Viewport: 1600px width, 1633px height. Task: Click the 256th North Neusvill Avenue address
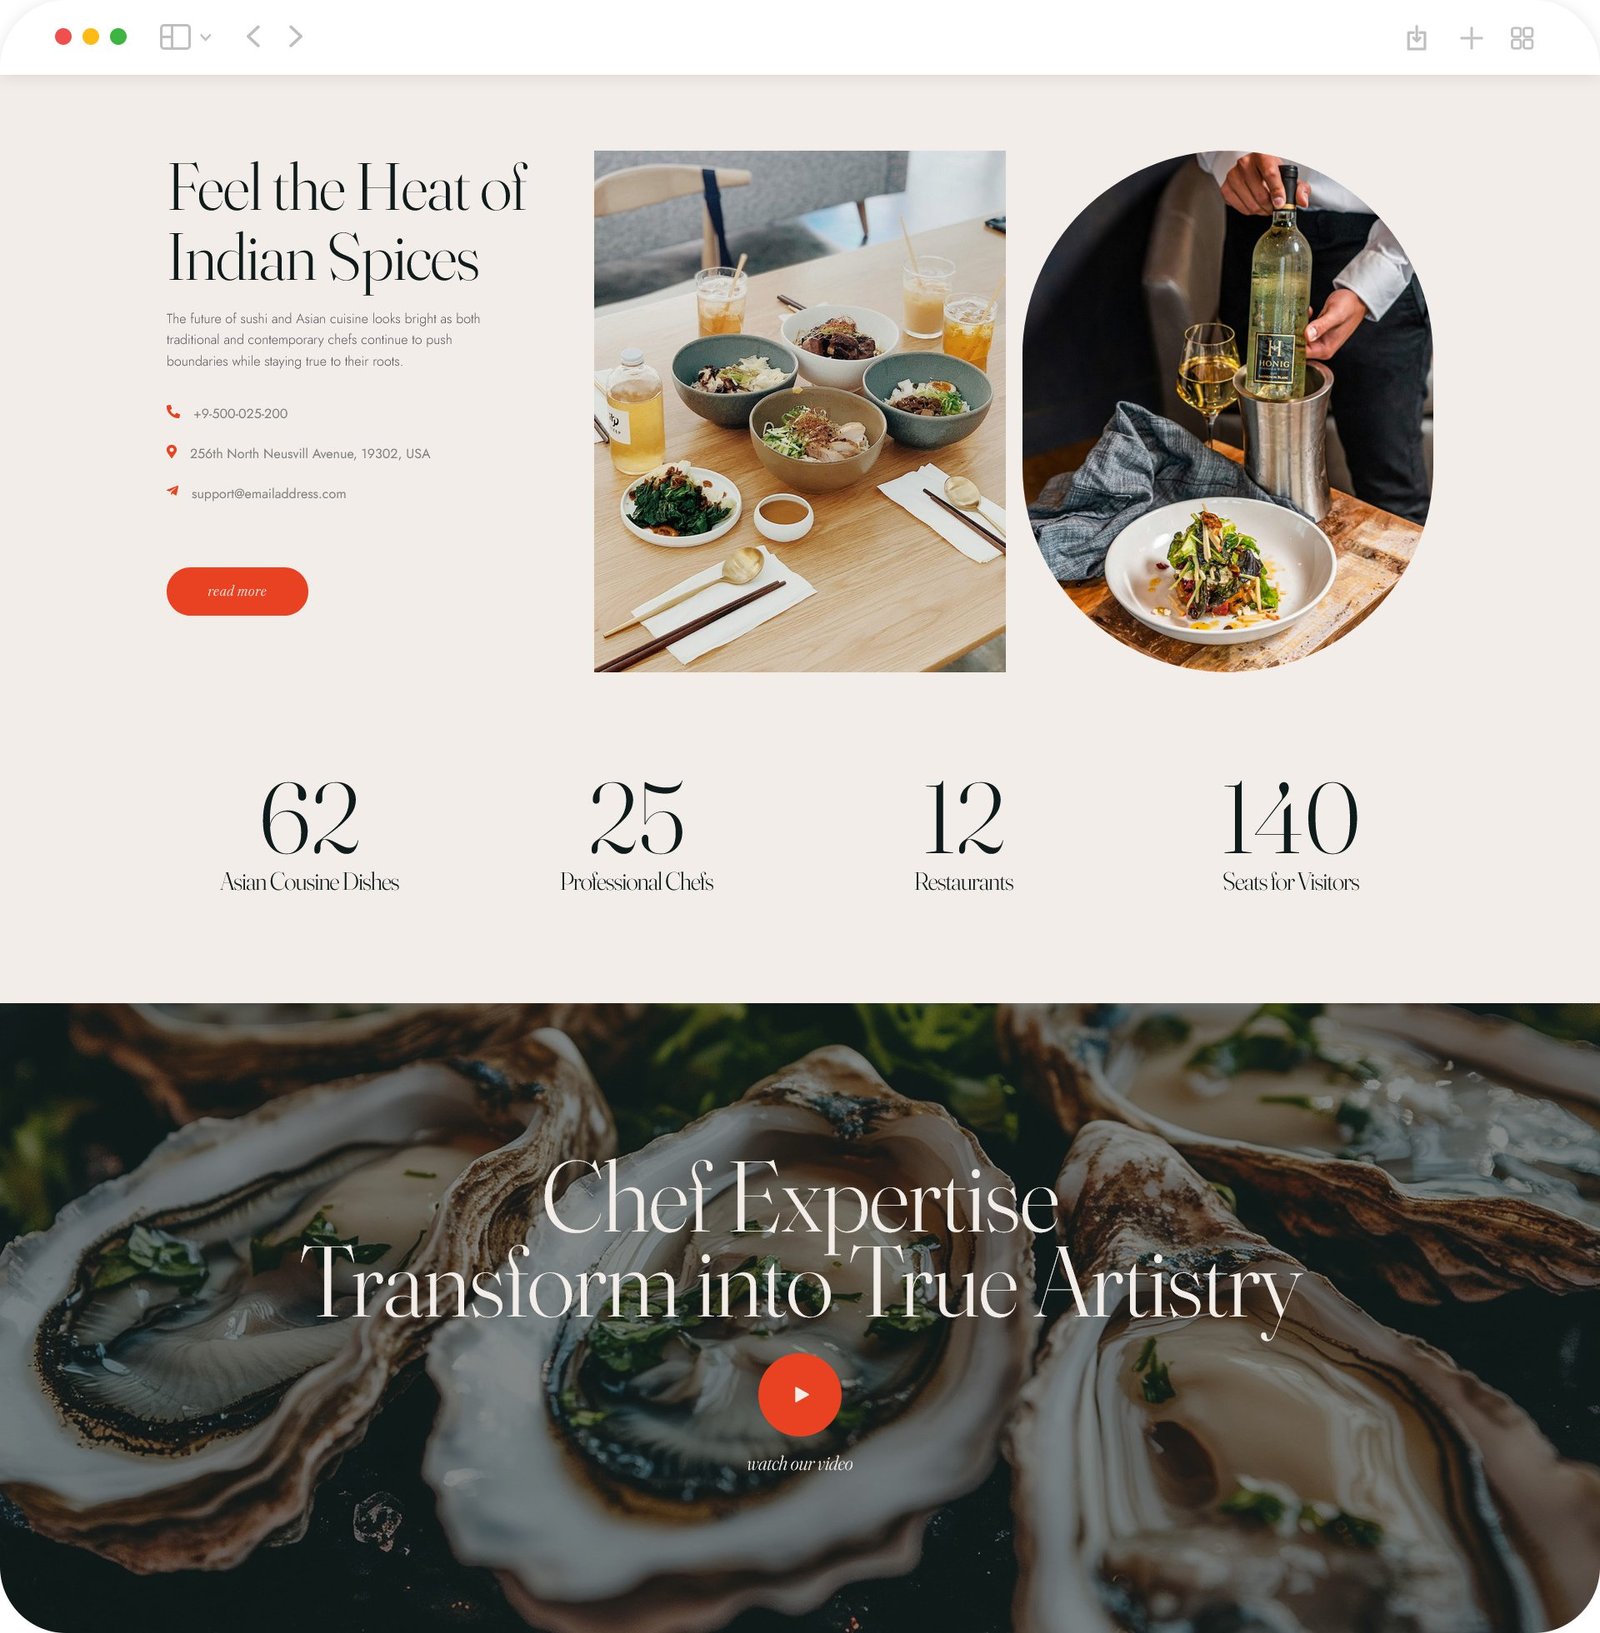click(310, 453)
